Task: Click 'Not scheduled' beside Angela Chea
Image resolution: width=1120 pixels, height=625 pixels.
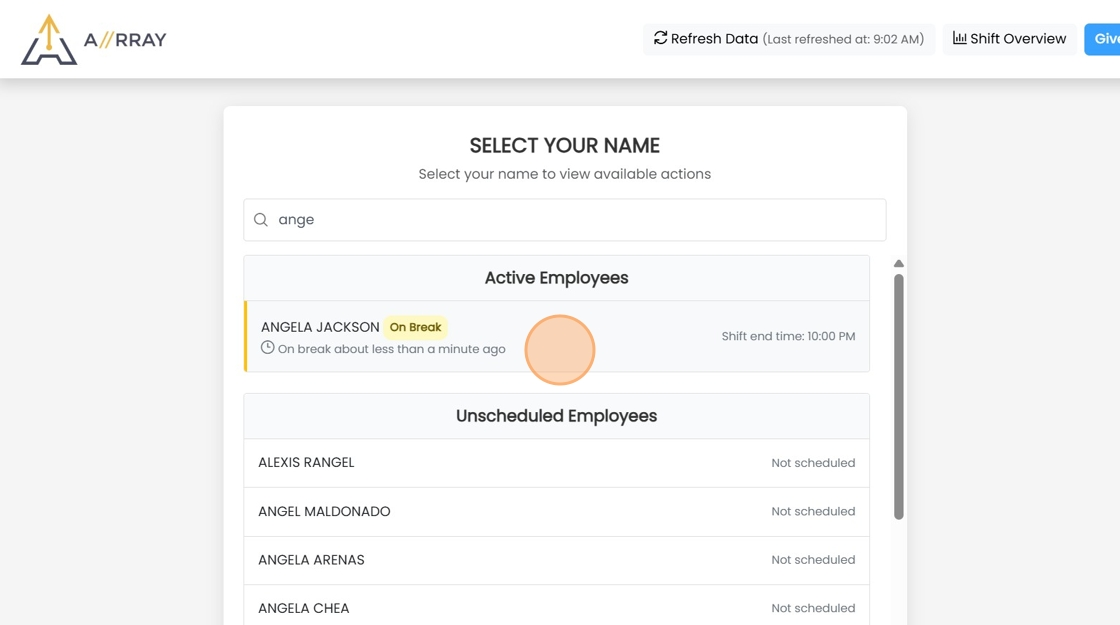Action: [813, 608]
